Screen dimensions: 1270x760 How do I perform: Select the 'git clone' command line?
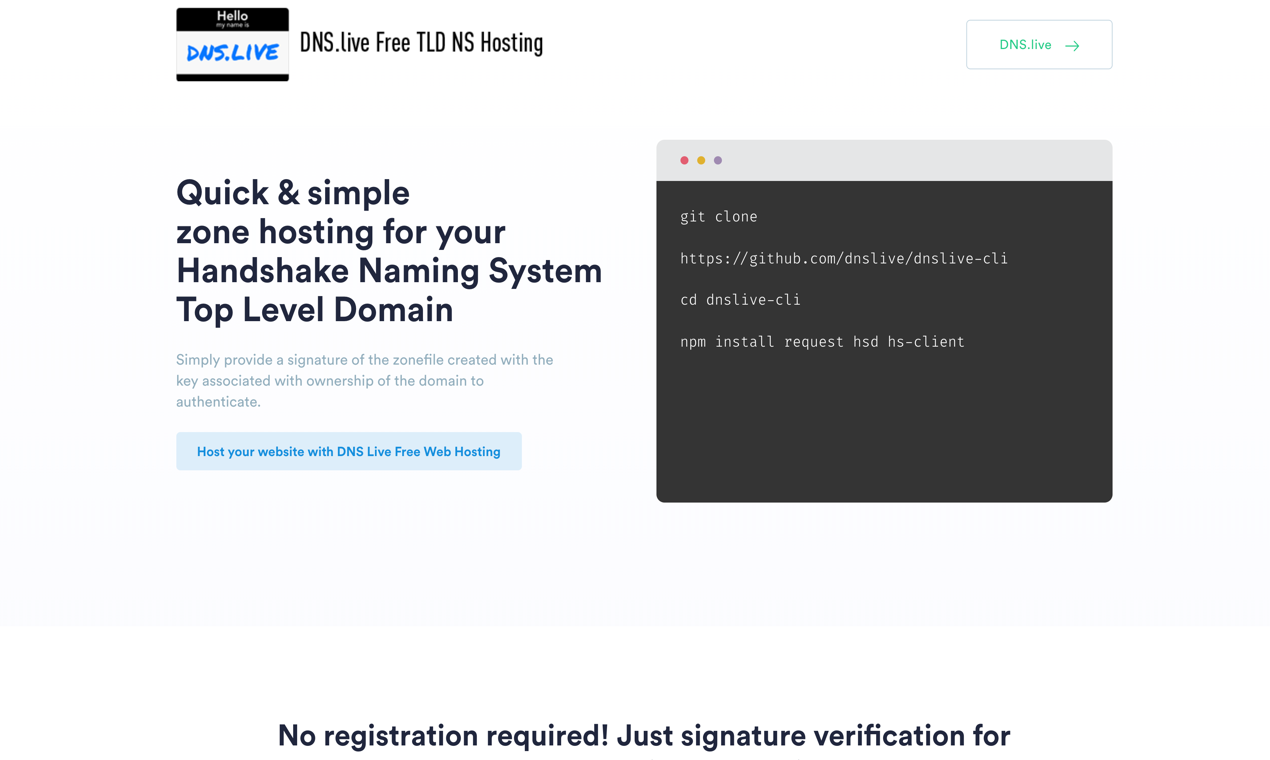pos(718,216)
